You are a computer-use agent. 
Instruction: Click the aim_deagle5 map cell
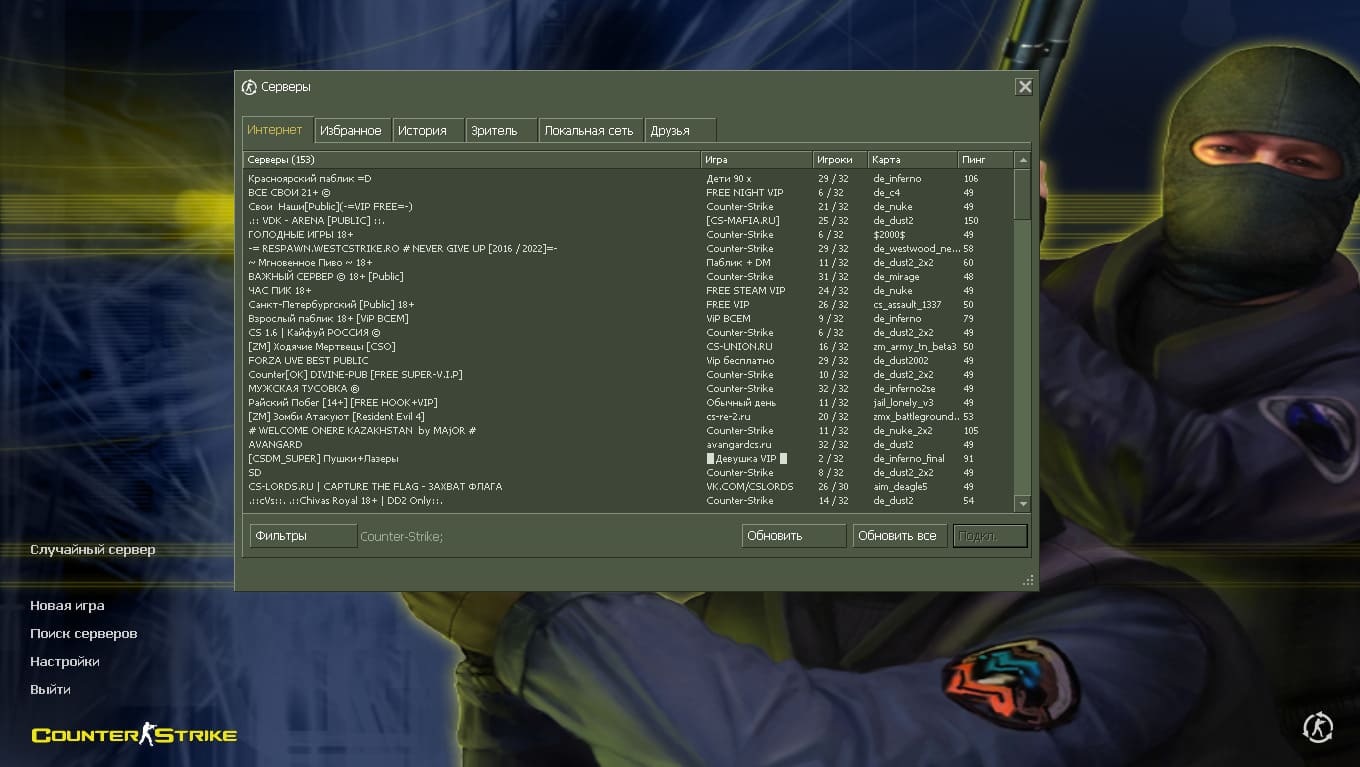[900, 487]
